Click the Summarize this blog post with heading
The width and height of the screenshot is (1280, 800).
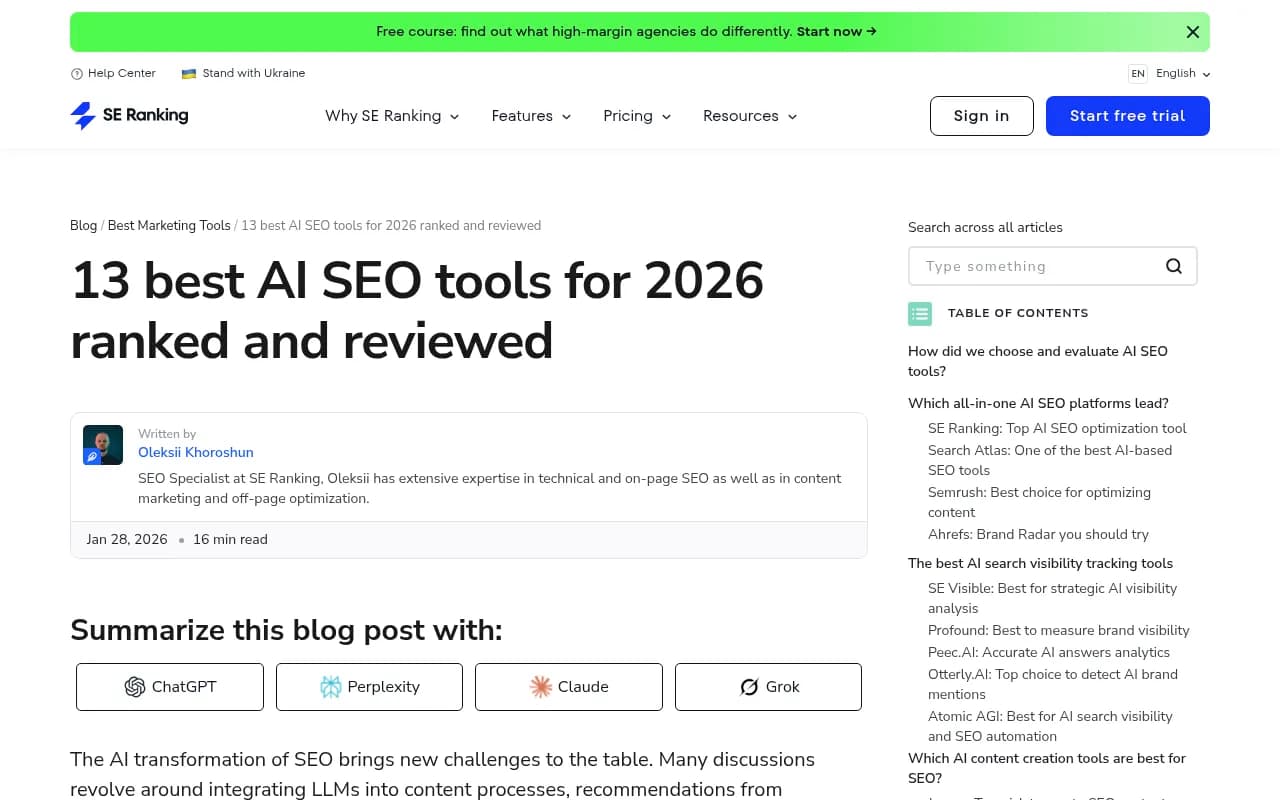click(286, 630)
